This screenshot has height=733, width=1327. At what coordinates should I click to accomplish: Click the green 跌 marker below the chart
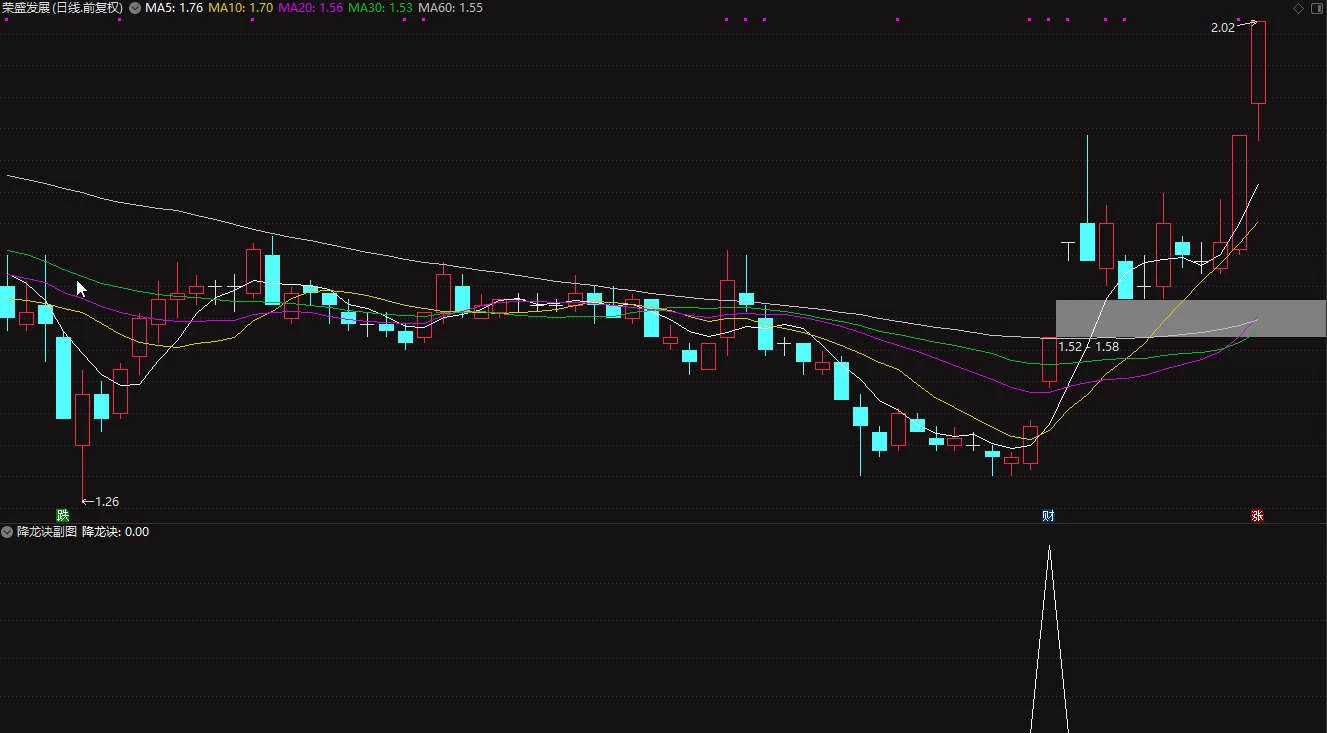[63, 516]
